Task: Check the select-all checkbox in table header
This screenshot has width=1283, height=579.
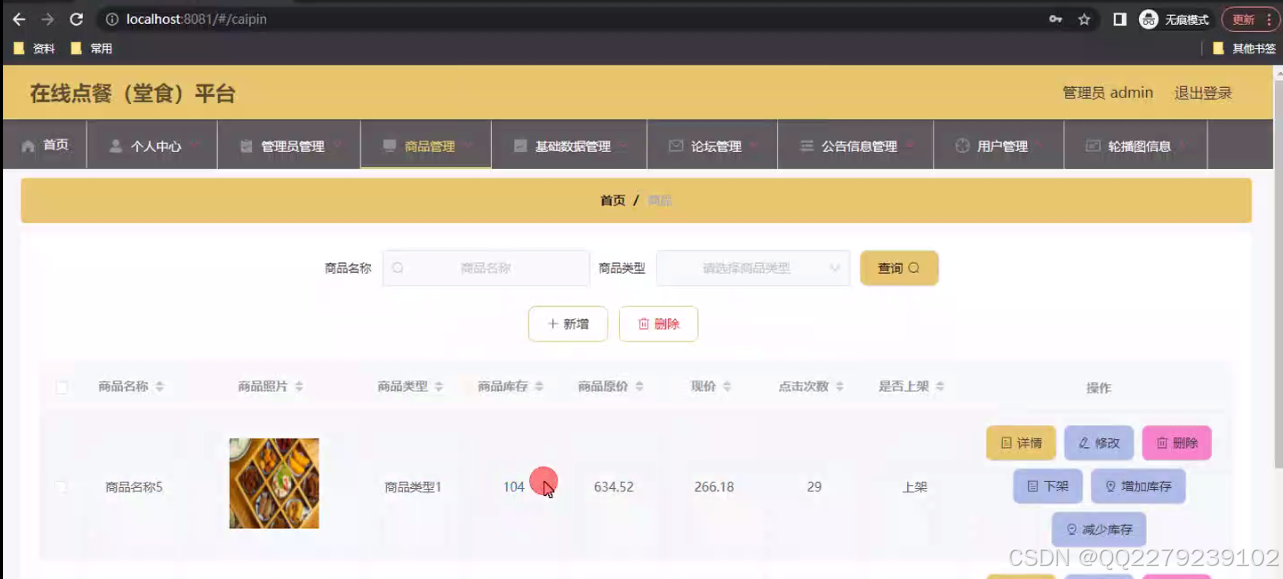Action: click(x=61, y=385)
